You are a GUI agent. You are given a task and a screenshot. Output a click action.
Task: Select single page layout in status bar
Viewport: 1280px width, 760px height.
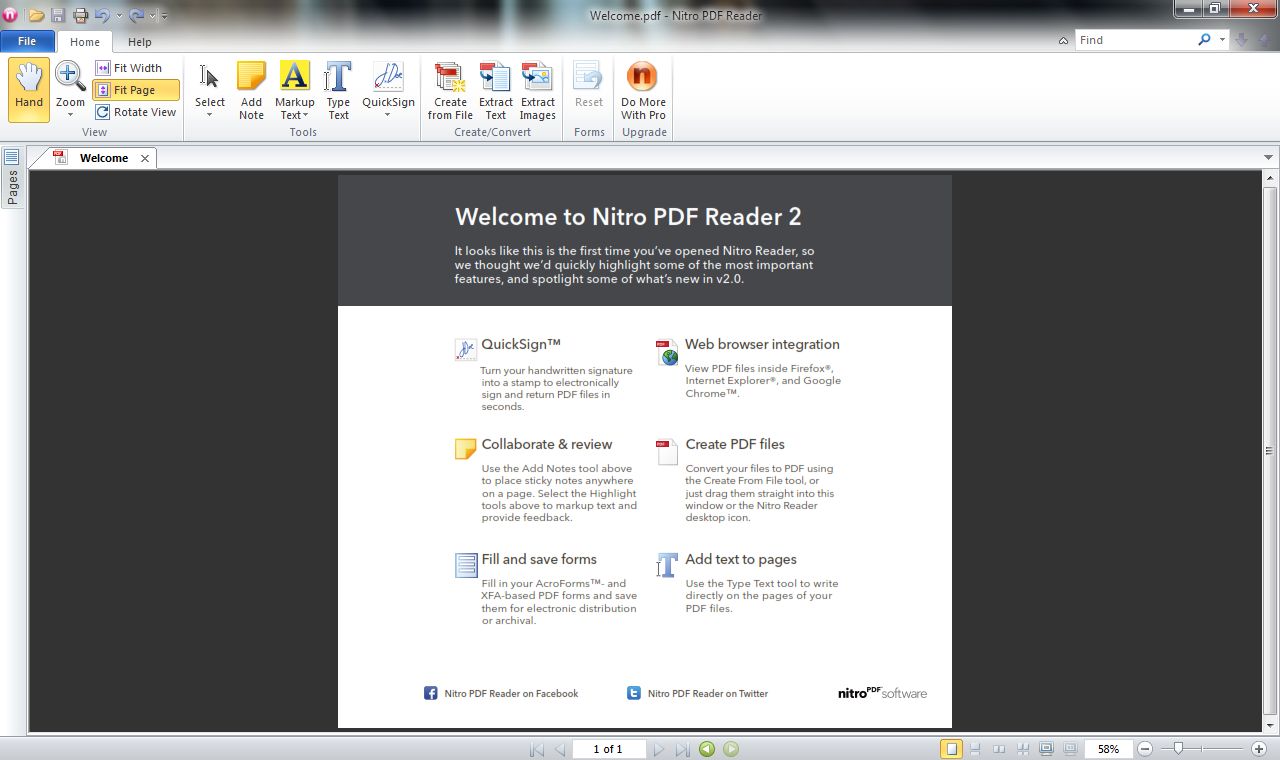pos(951,749)
